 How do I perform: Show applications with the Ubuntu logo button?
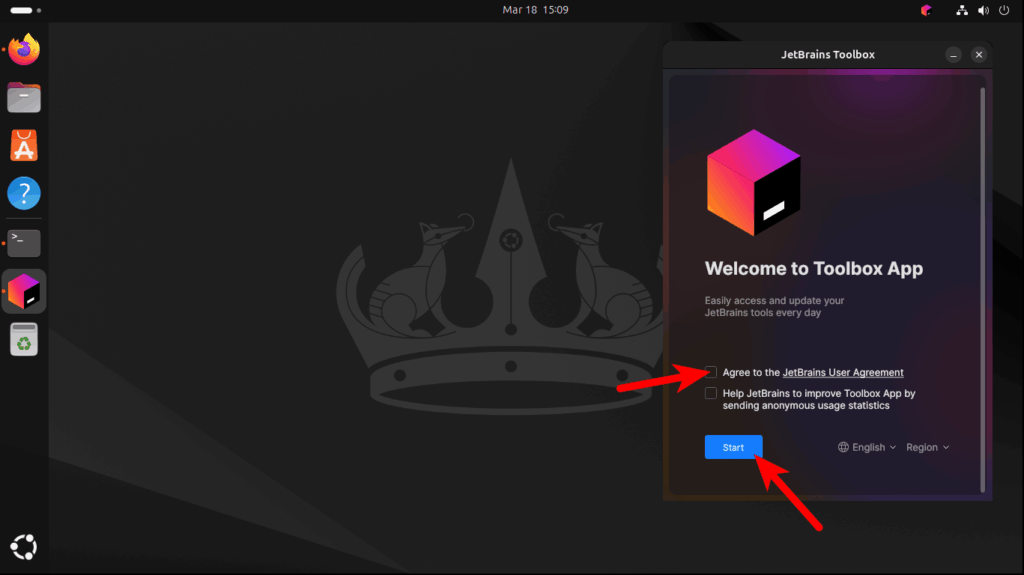[24, 547]
